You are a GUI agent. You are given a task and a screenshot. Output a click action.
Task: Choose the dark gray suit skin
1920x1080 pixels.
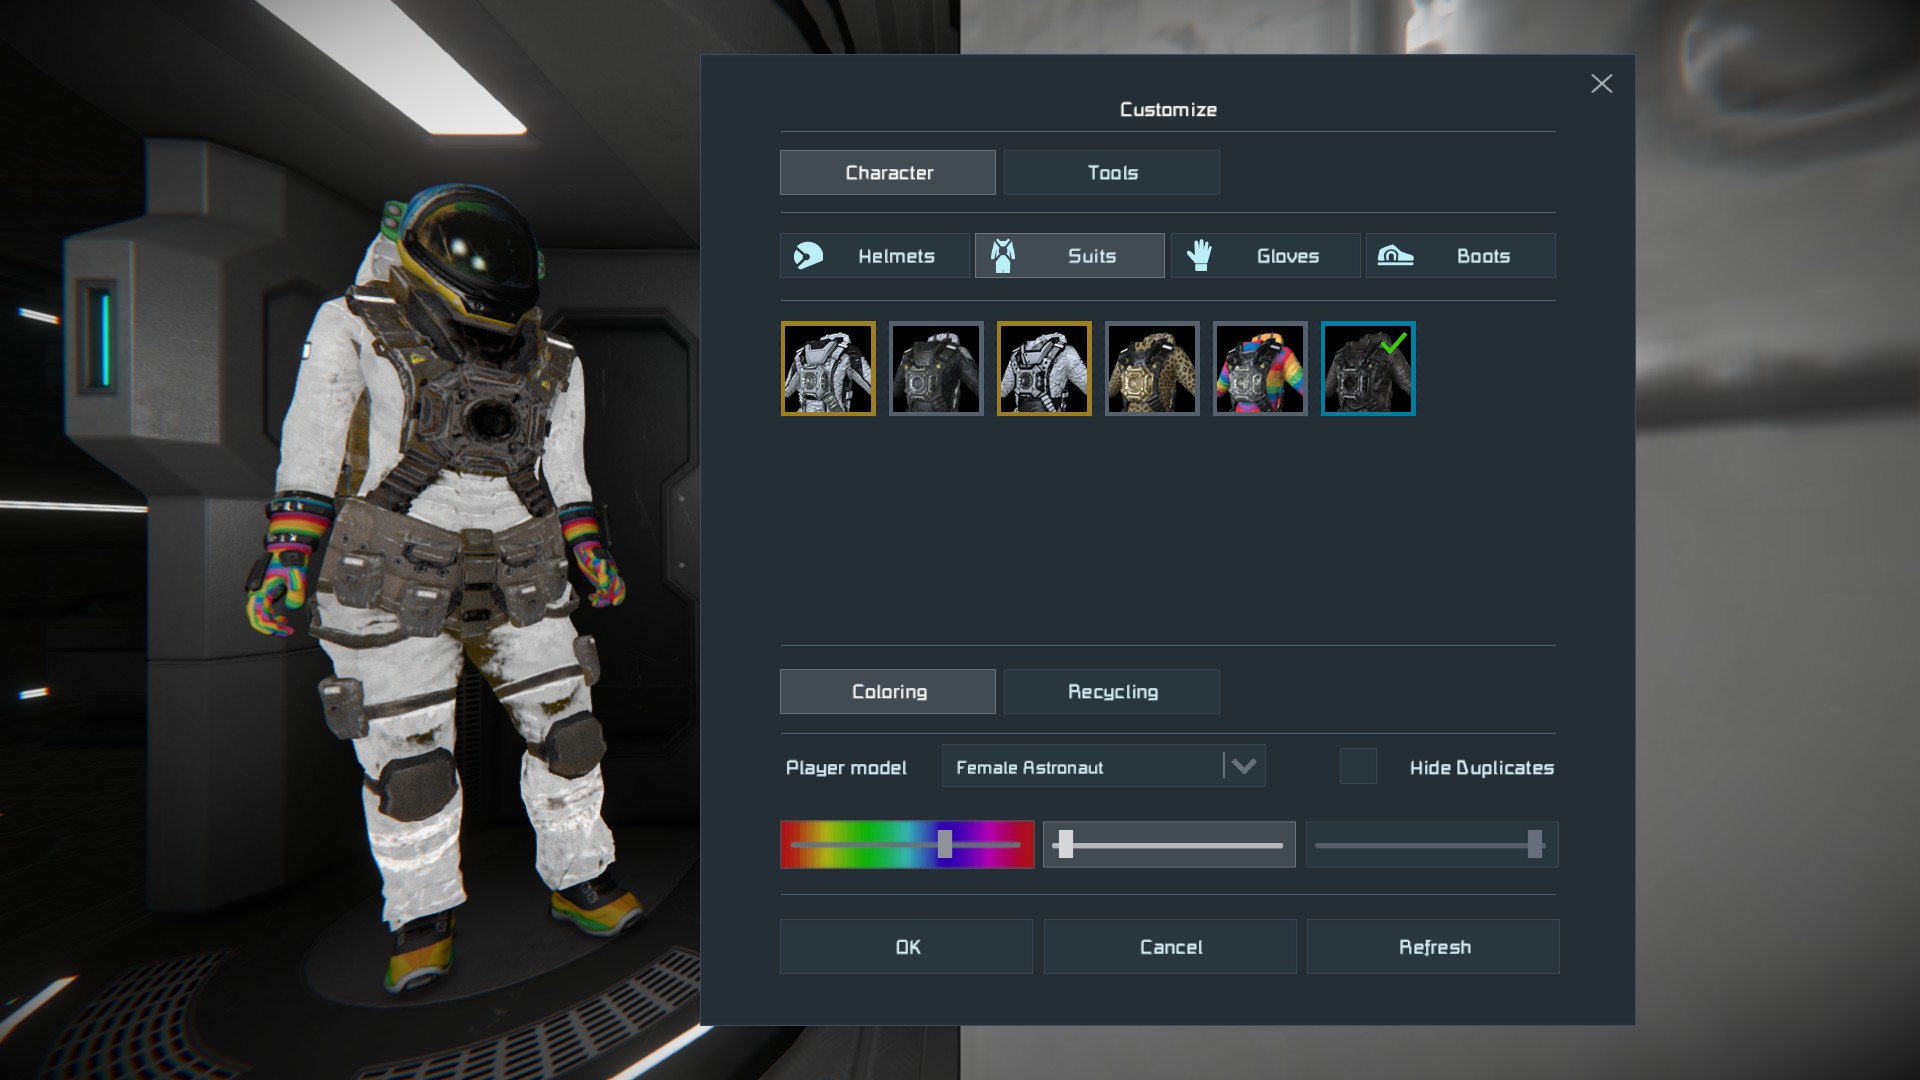(936, 368)
